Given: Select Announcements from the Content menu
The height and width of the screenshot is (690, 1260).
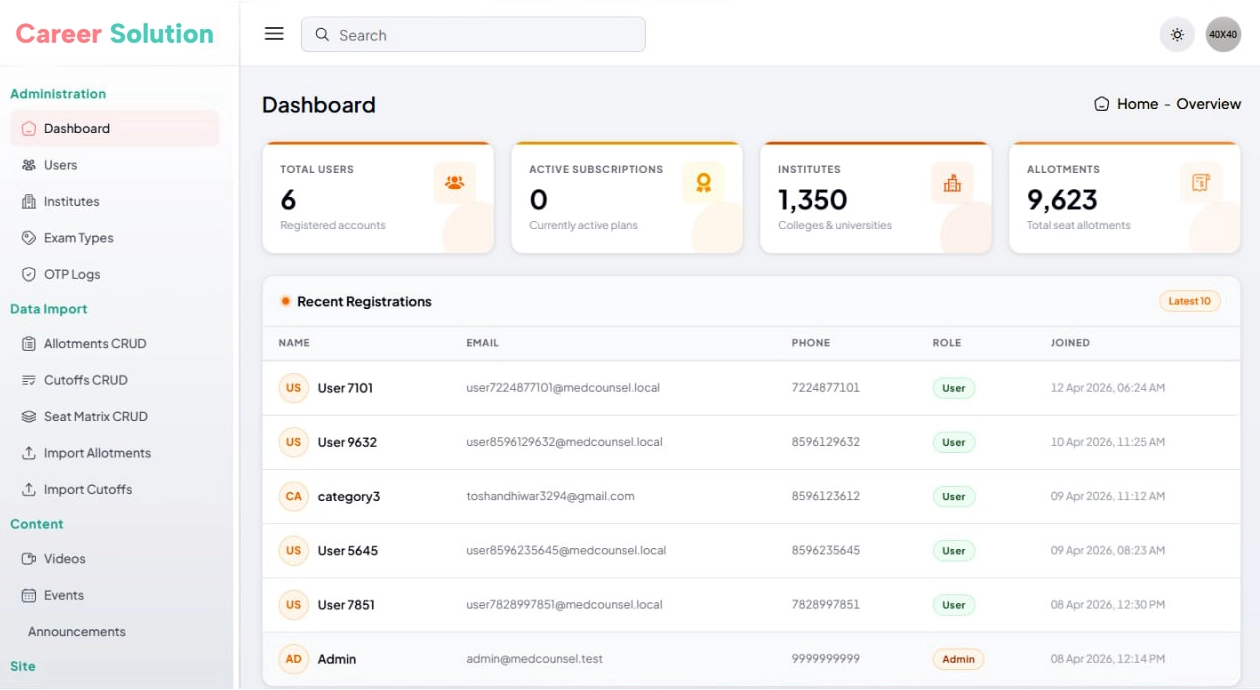Looking at the screenshot, I should click(x=78, y=631).
